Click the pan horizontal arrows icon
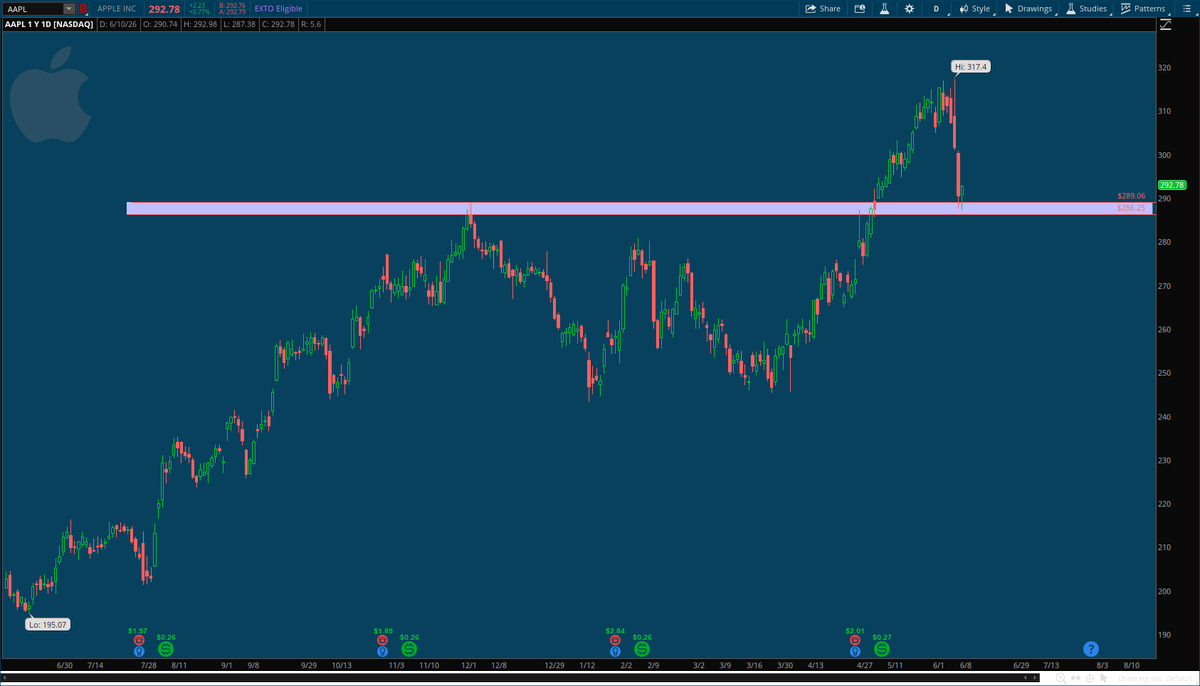 [x=1075, y=678]
